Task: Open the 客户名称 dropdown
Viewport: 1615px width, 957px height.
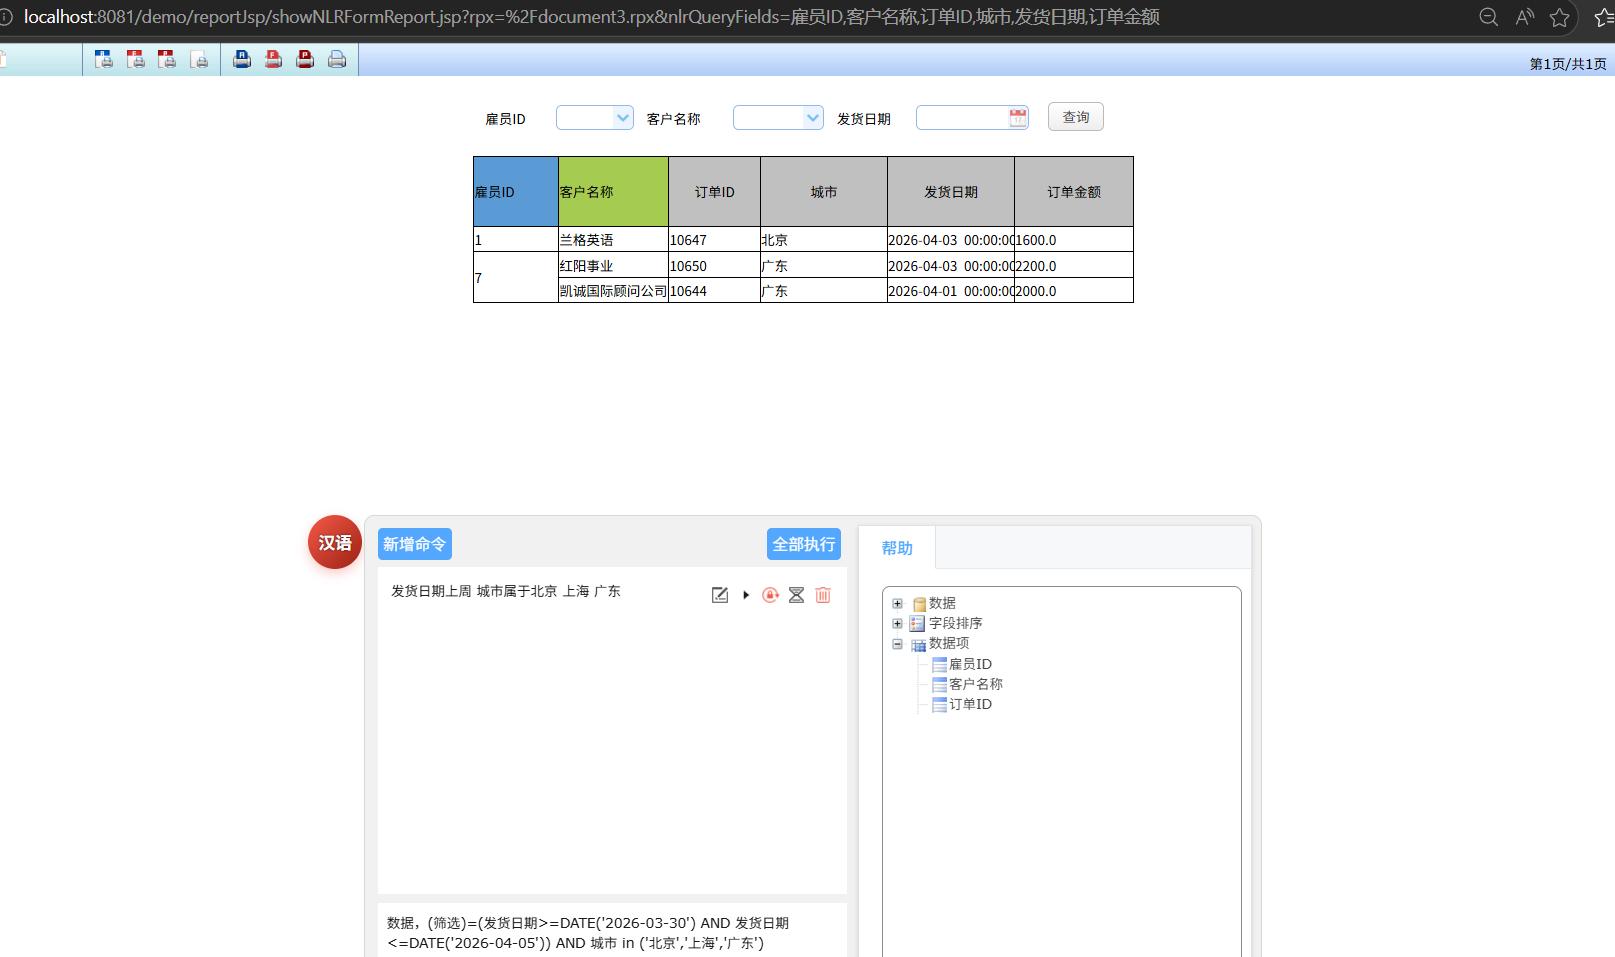Action: pos(812,118)
